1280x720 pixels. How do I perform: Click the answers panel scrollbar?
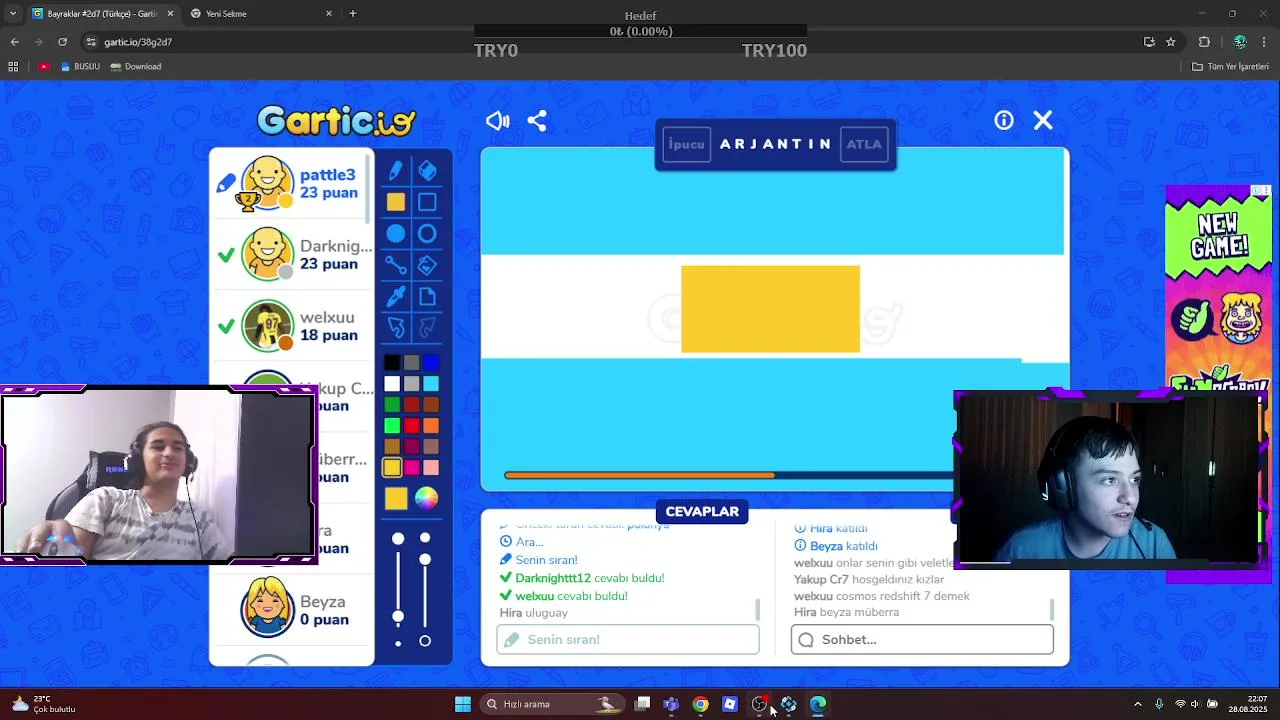[758, 609]
